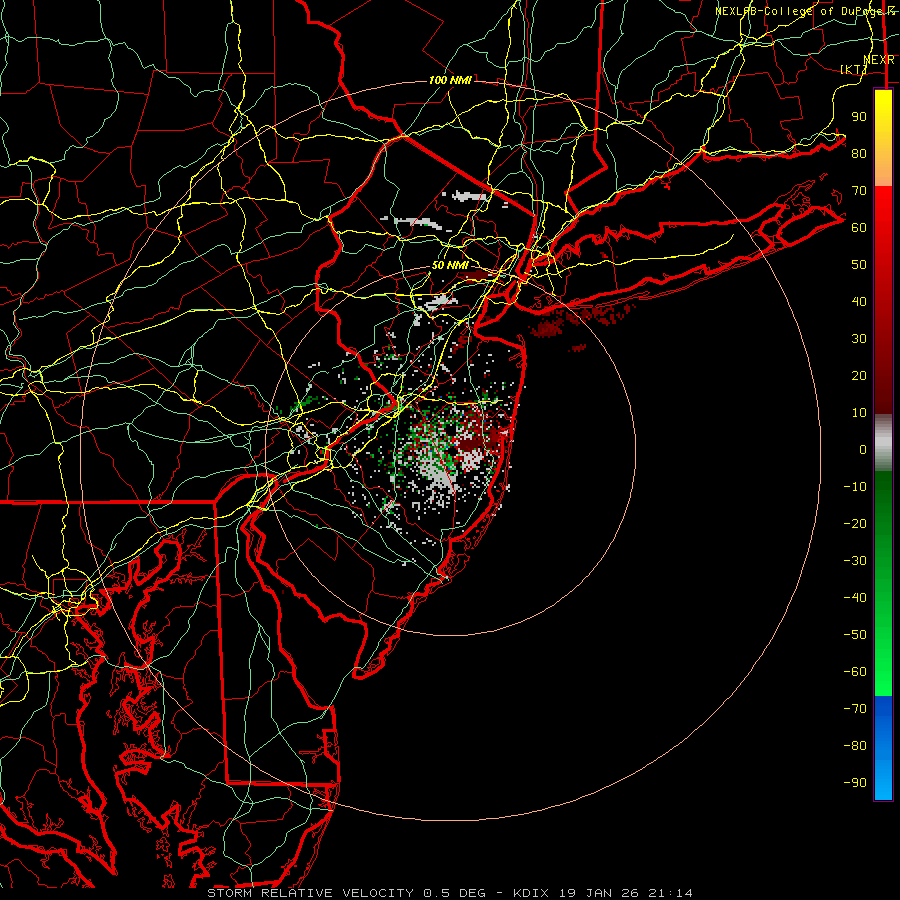
Task: Click the storm relative velocity caption at bottom
Action: pos(450,893)
